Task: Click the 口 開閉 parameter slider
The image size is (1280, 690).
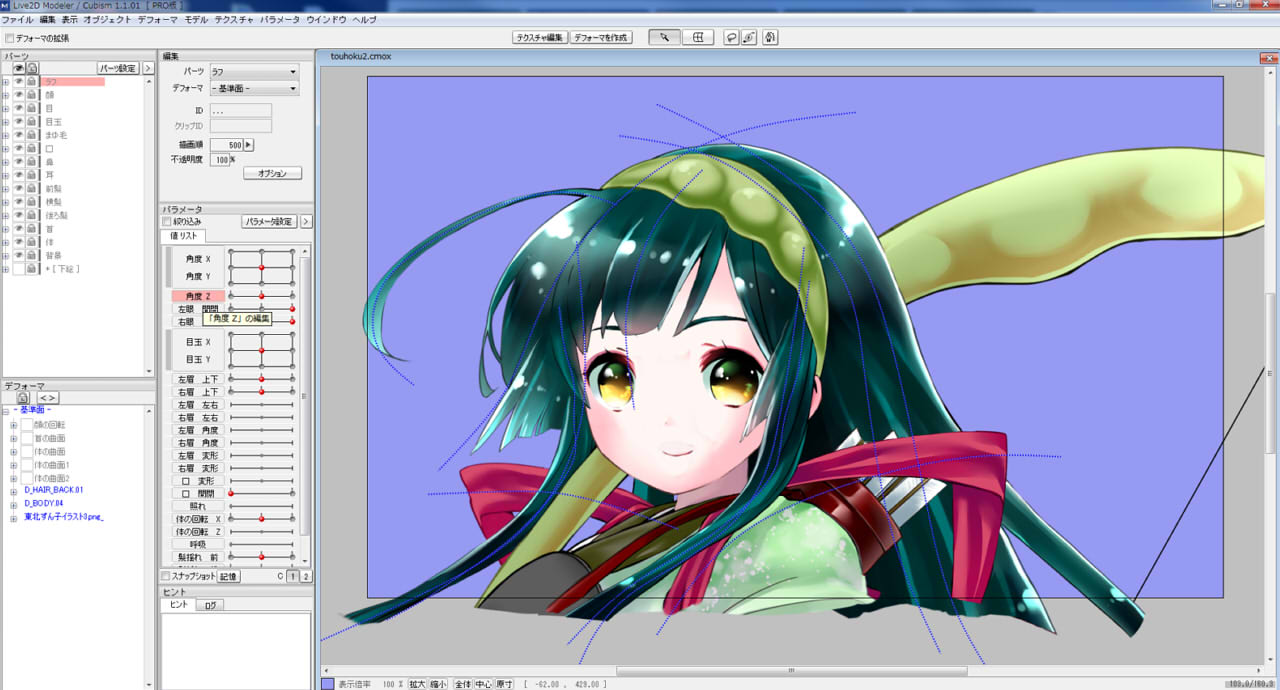Action: [x=261, y=493]
